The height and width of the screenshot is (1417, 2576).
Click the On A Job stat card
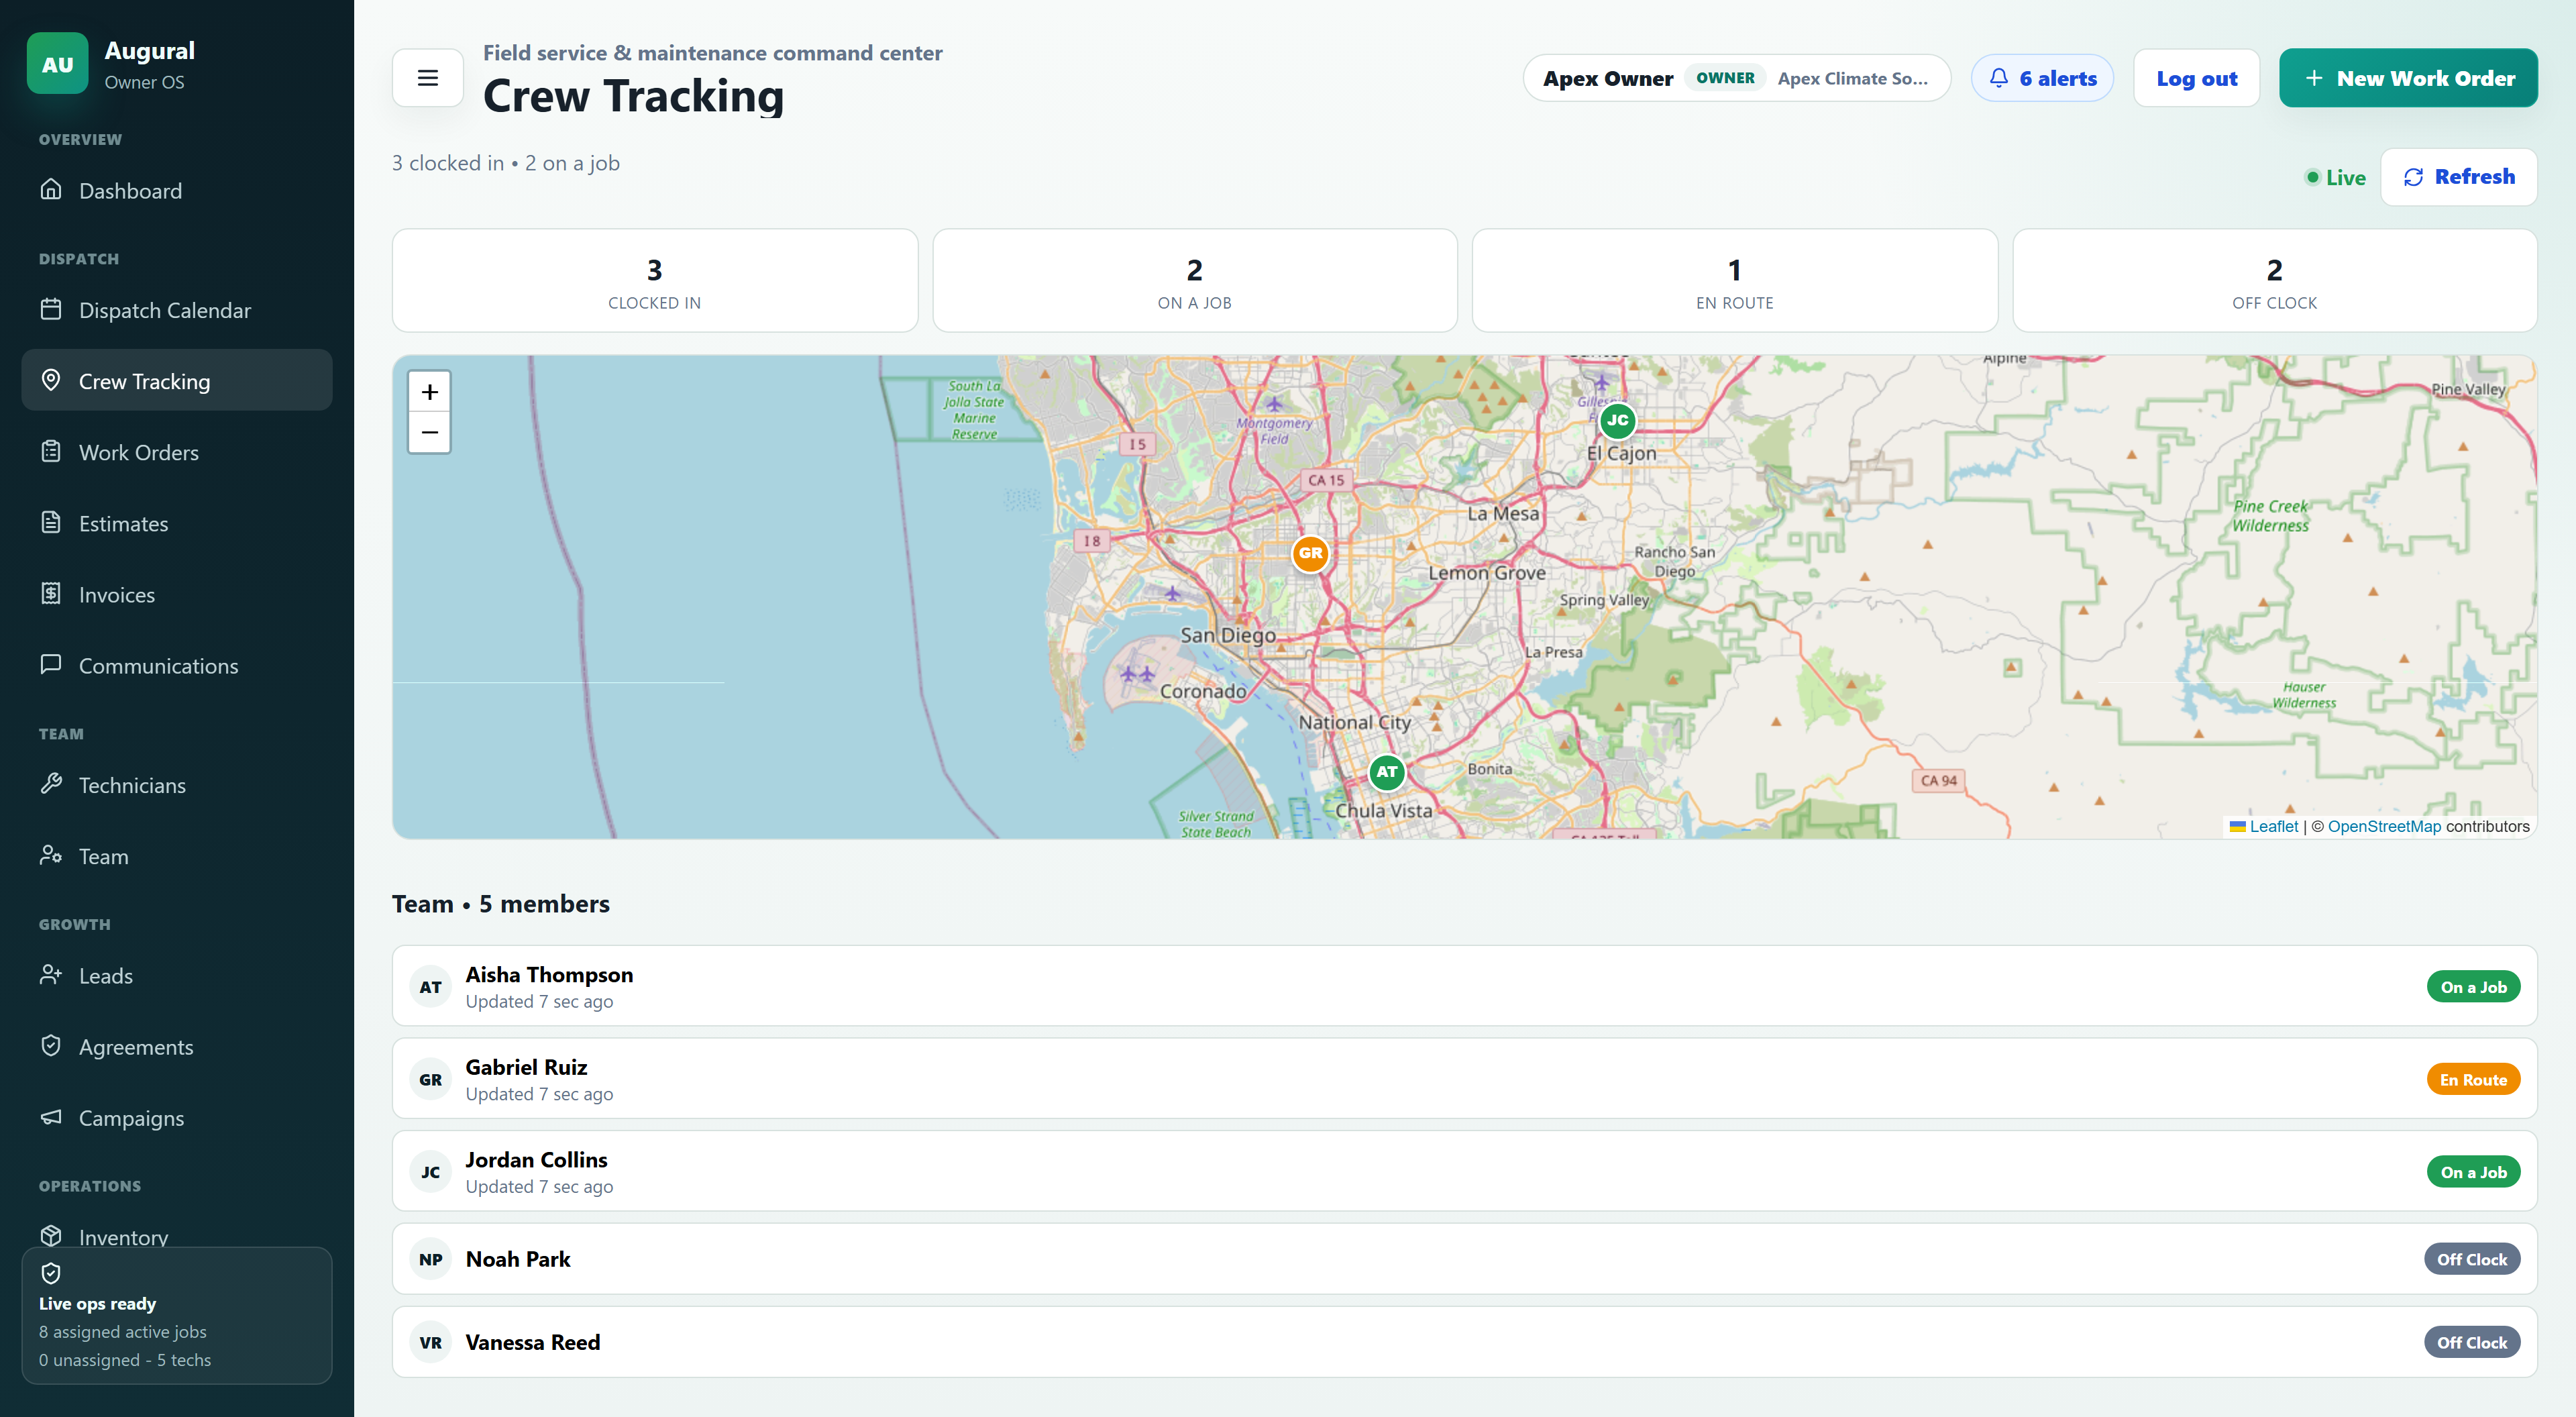tap(1194, 281)
